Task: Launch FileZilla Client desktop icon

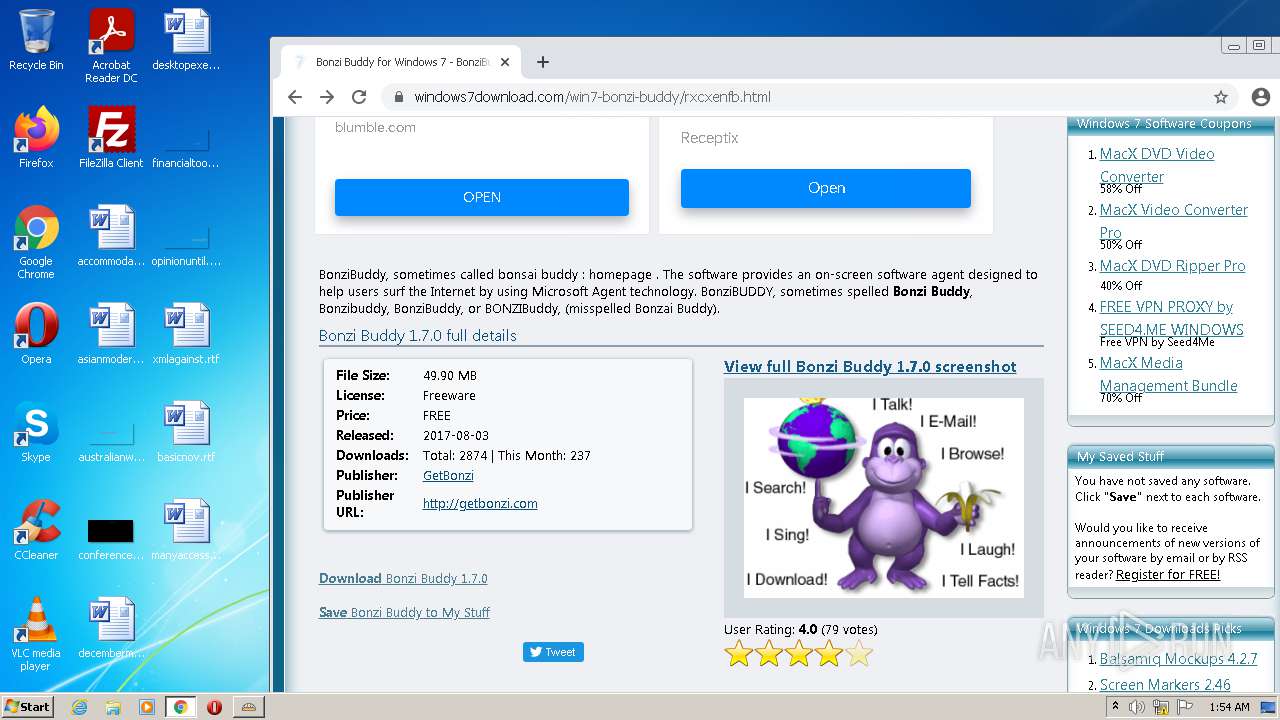Action: pyautogui.click(x=111, y=138)
